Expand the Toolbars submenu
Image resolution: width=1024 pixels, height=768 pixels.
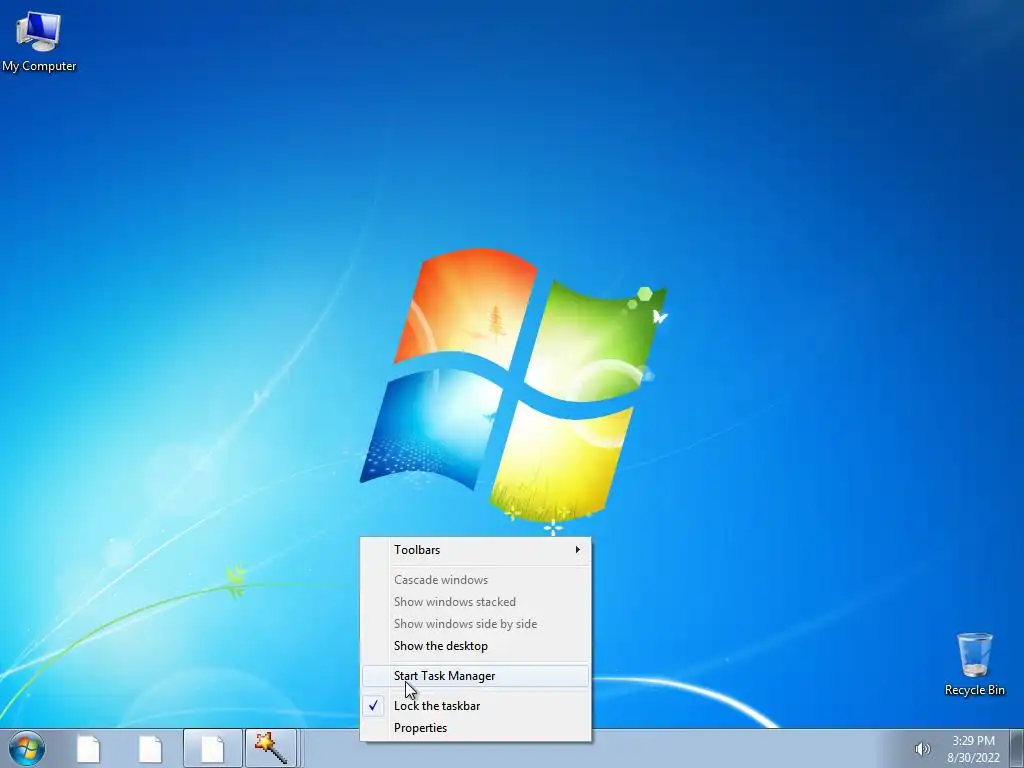[x=475, y=550]
